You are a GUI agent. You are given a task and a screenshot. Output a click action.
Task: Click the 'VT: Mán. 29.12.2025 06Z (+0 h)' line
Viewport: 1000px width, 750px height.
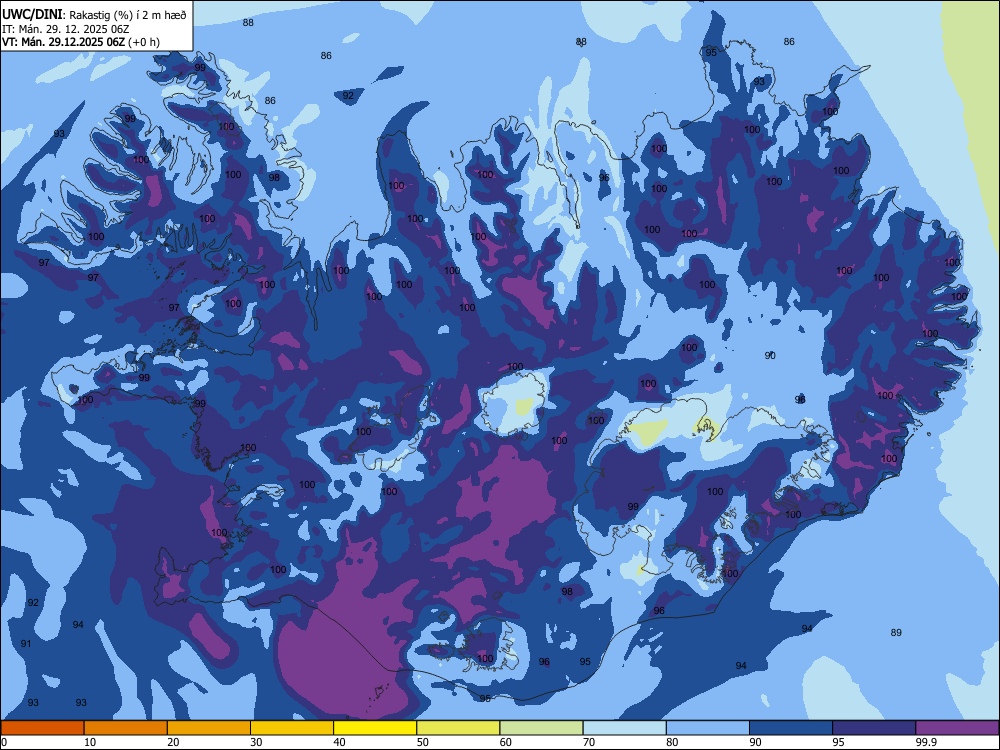[x=81, y=42]
